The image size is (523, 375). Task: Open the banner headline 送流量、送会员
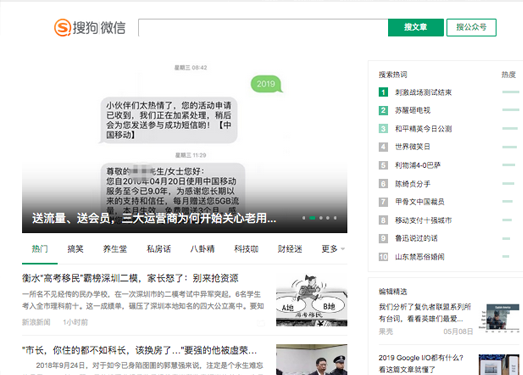point(154,218)
